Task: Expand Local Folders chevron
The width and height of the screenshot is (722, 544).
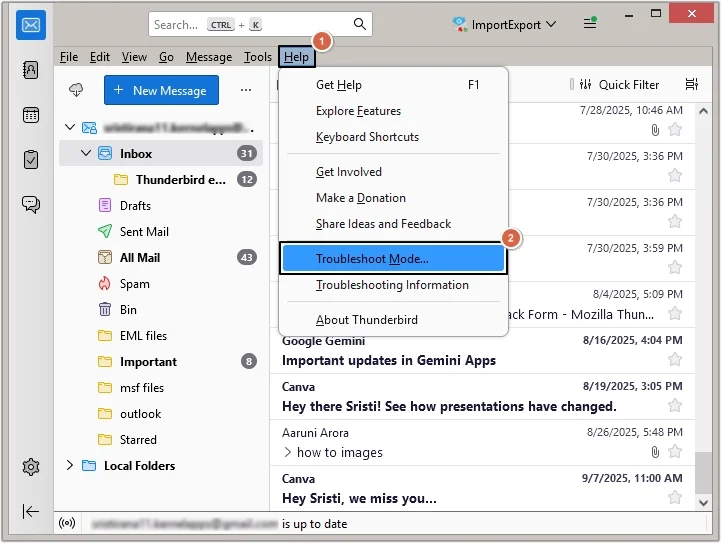Action: [70, 465]
